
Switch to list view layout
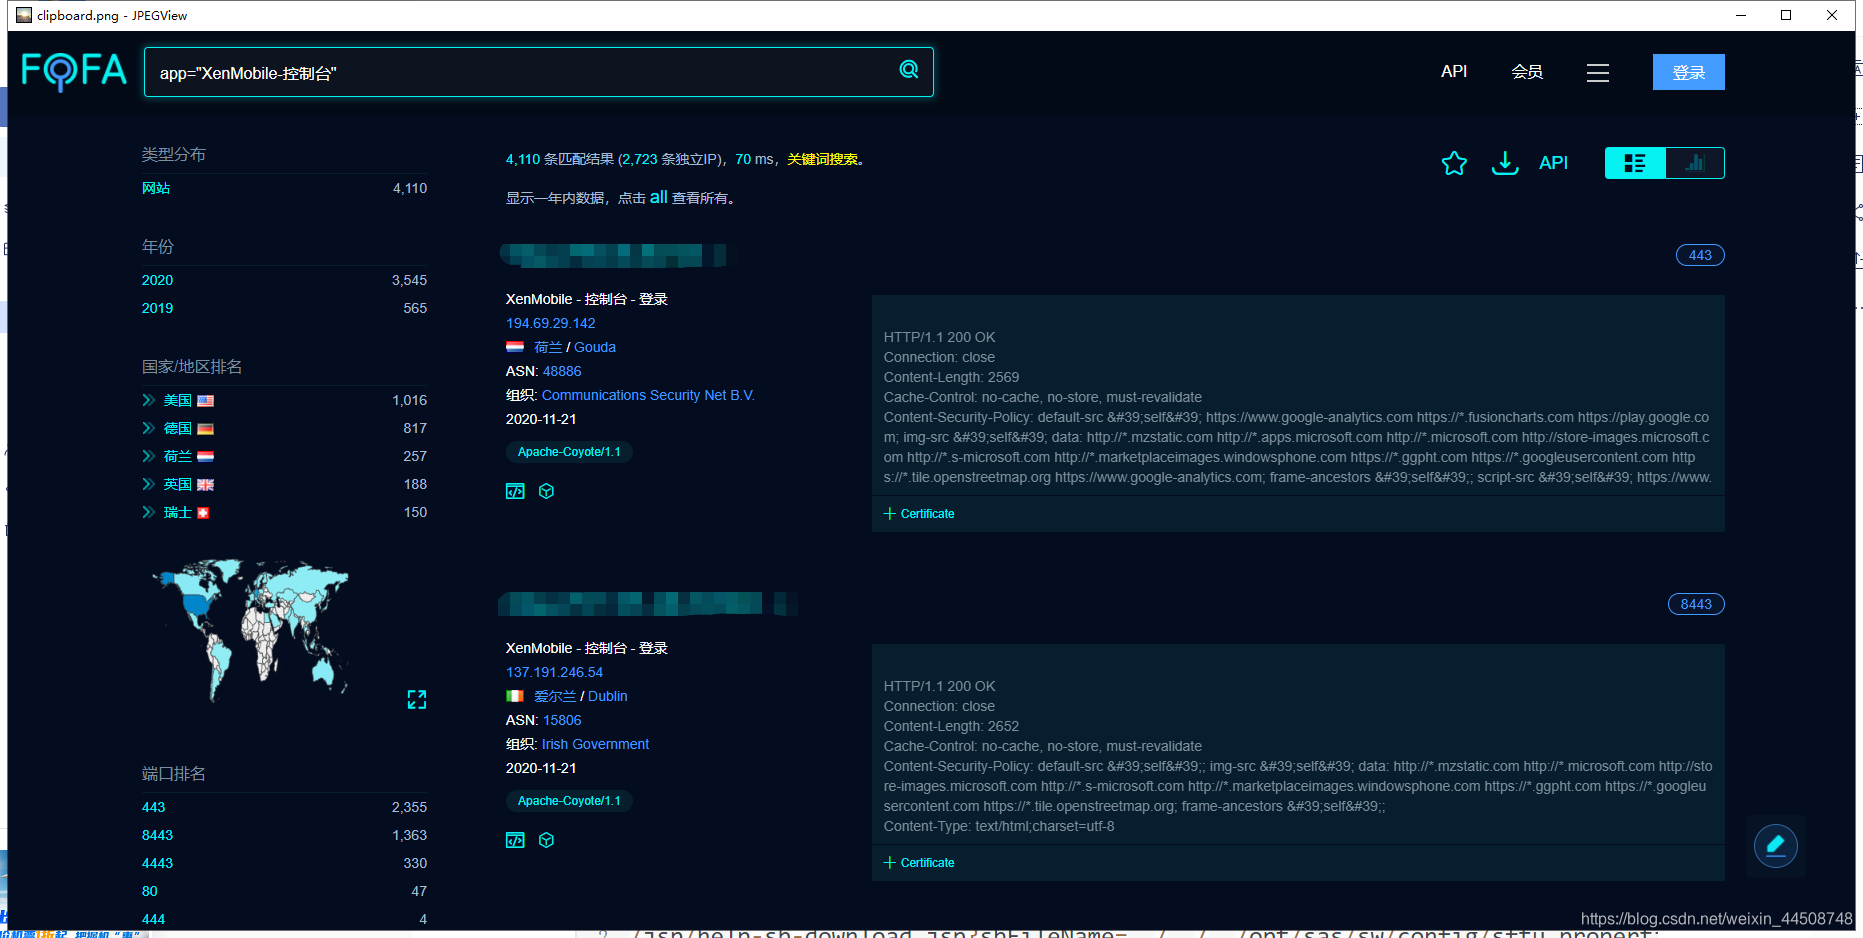(x=1635, y=163)
